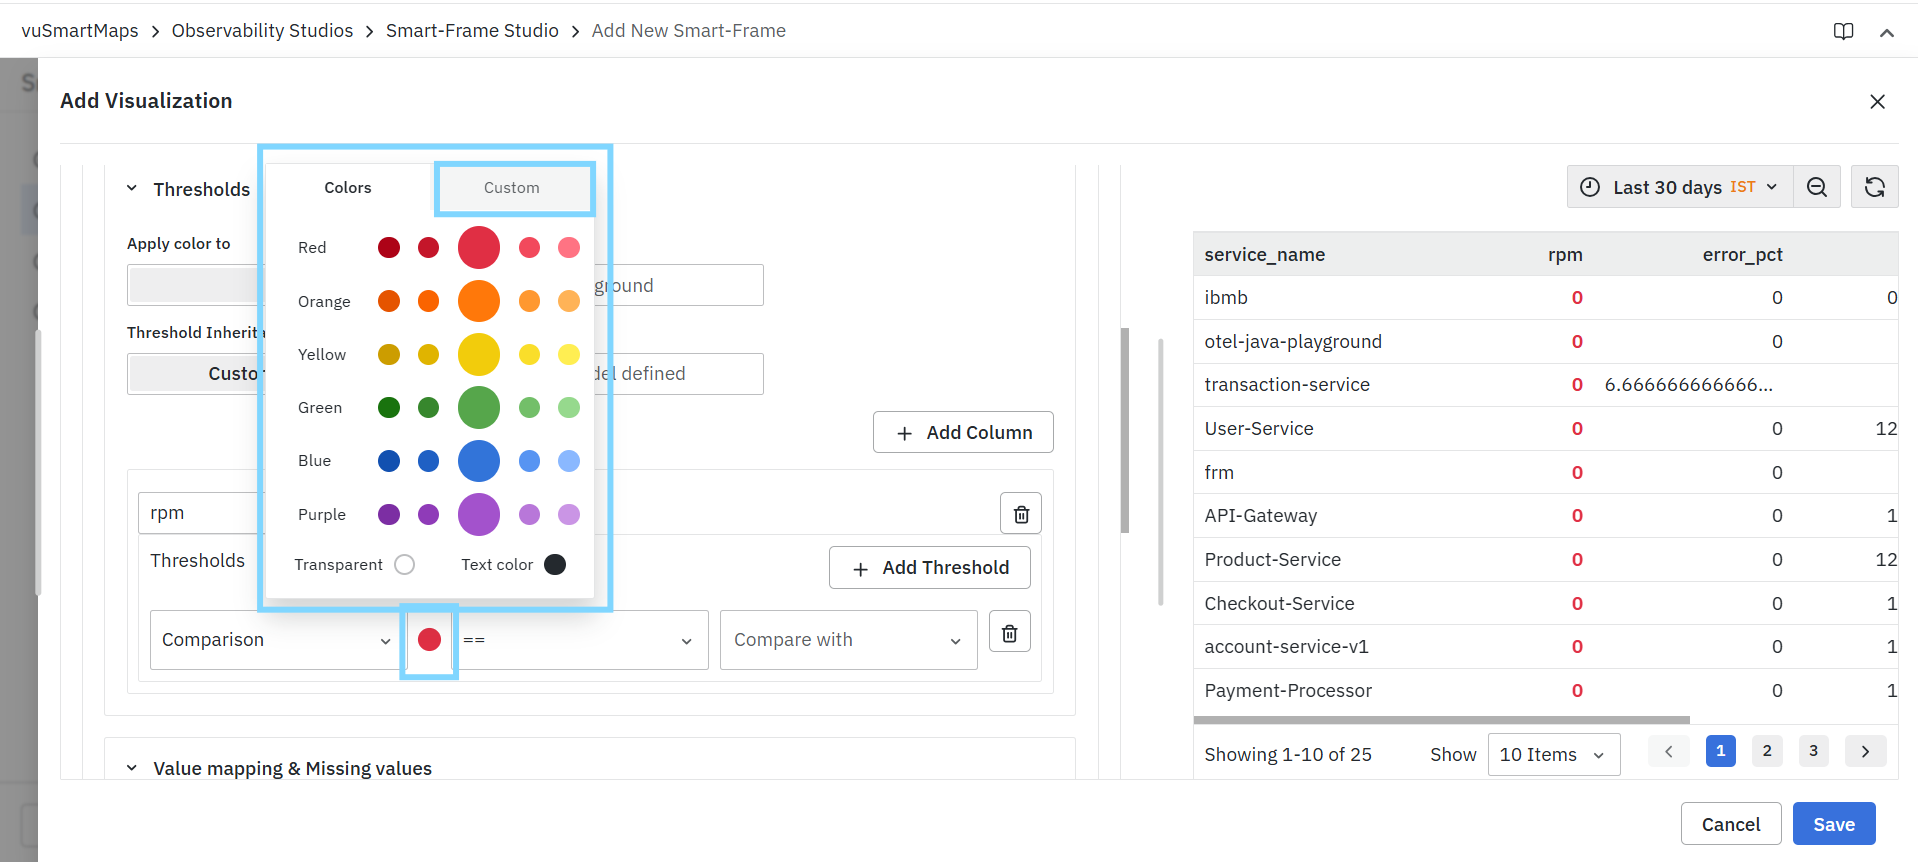
Task: Open the == operator dropdown
Action: [x=579, y=640]
